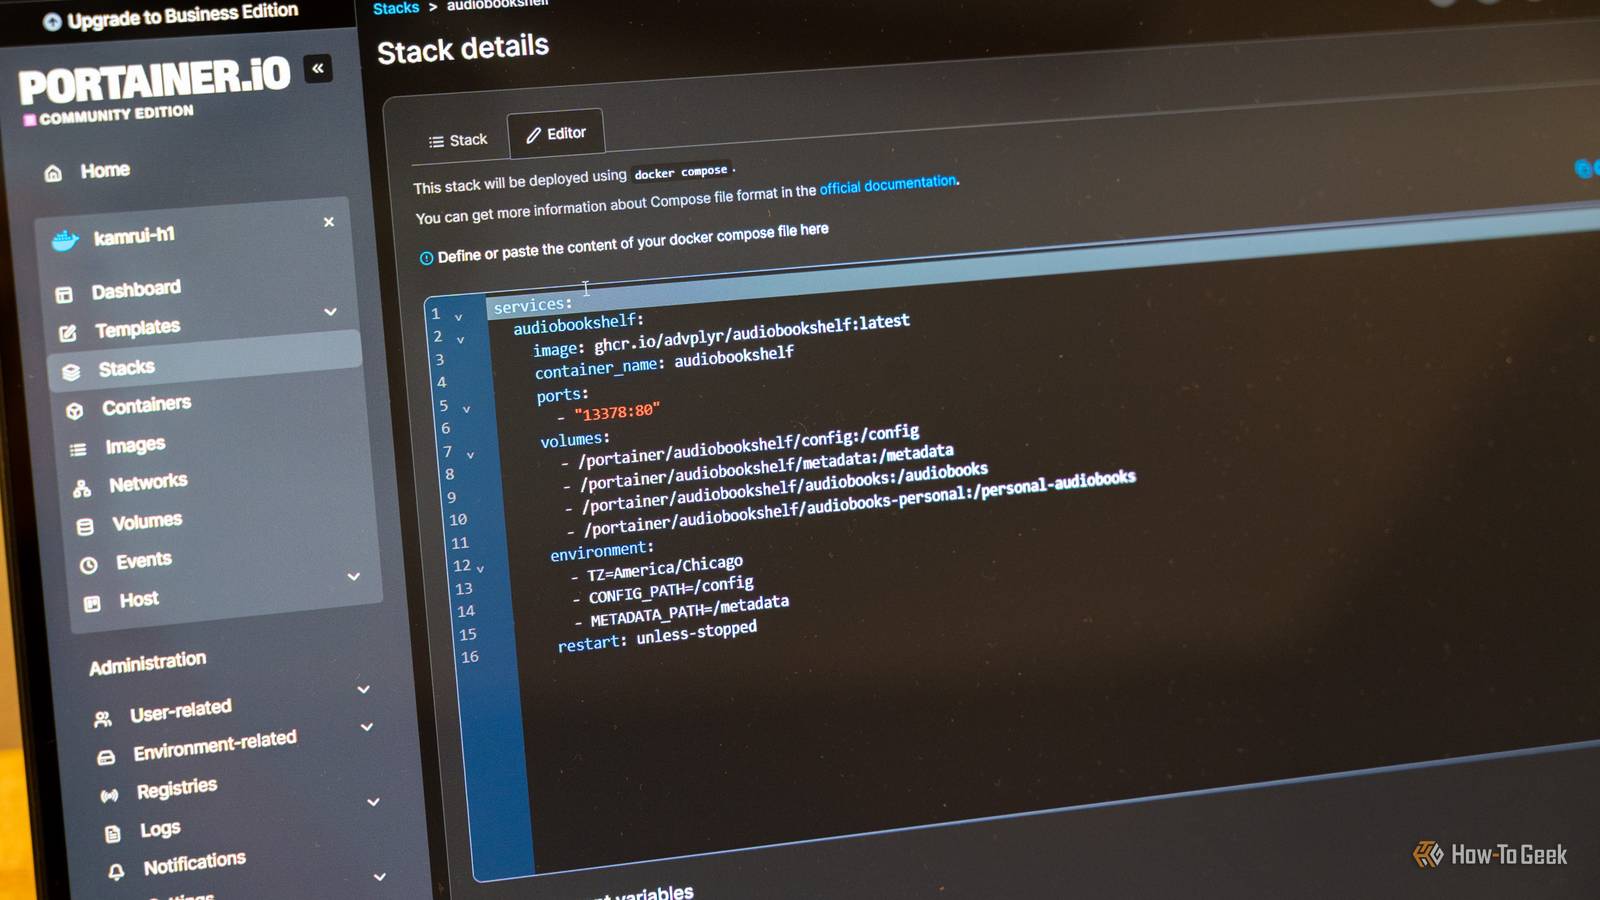
Task: Open the official documentation link
Action: point(889,185)
